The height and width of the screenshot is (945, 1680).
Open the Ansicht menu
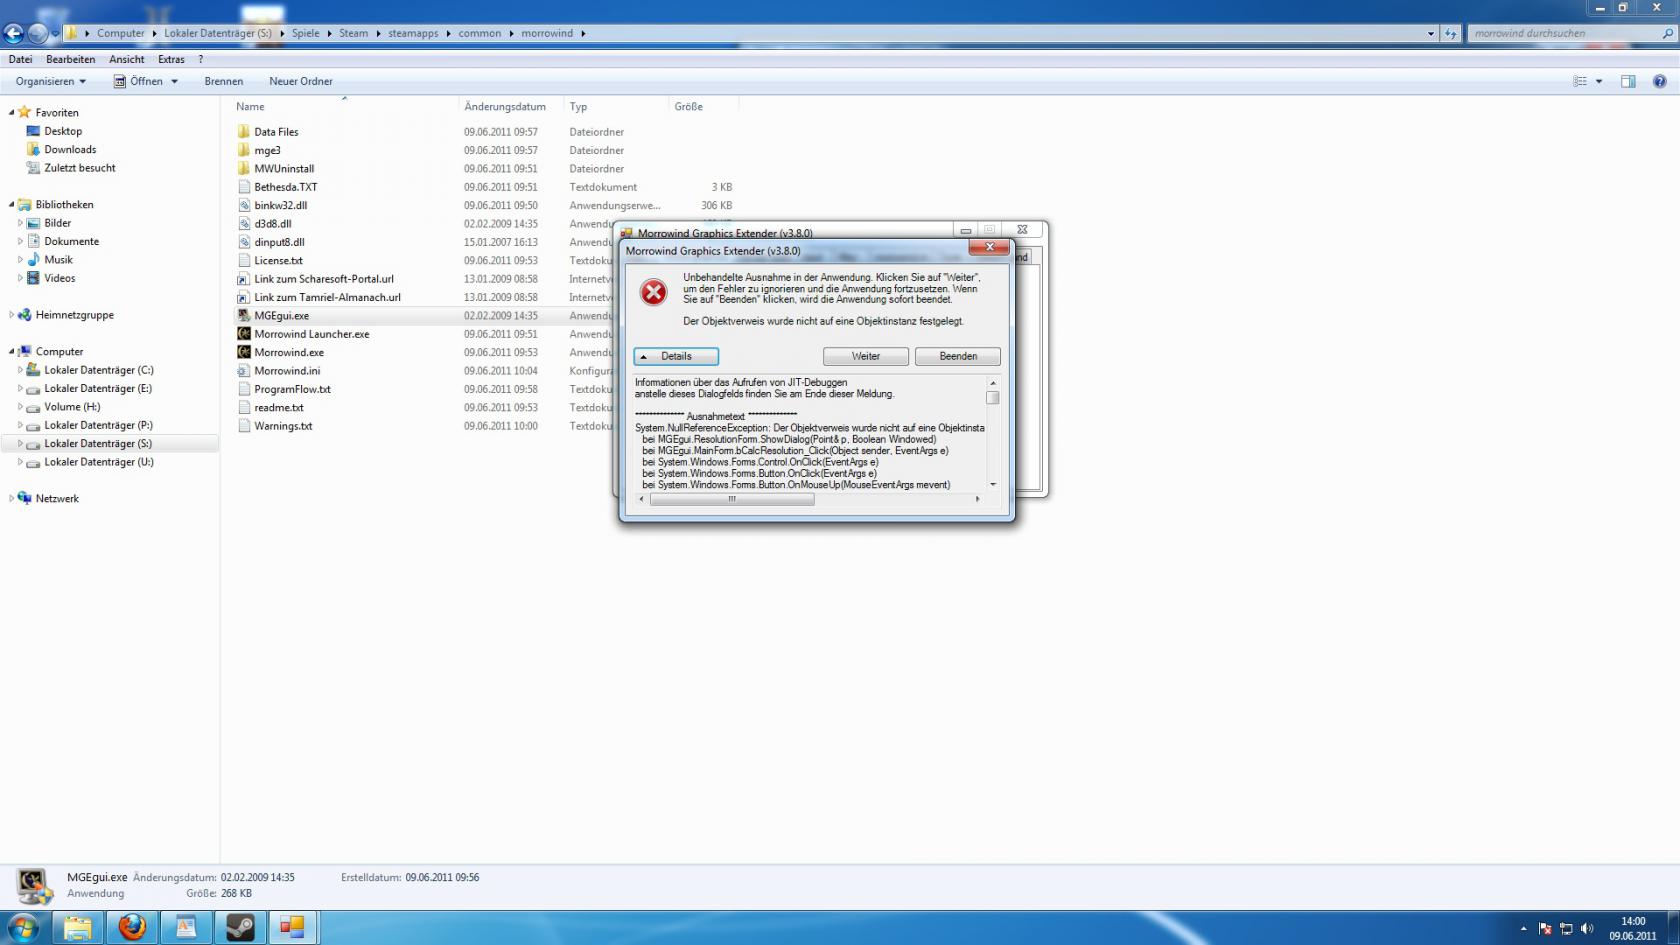click(126, 59)
